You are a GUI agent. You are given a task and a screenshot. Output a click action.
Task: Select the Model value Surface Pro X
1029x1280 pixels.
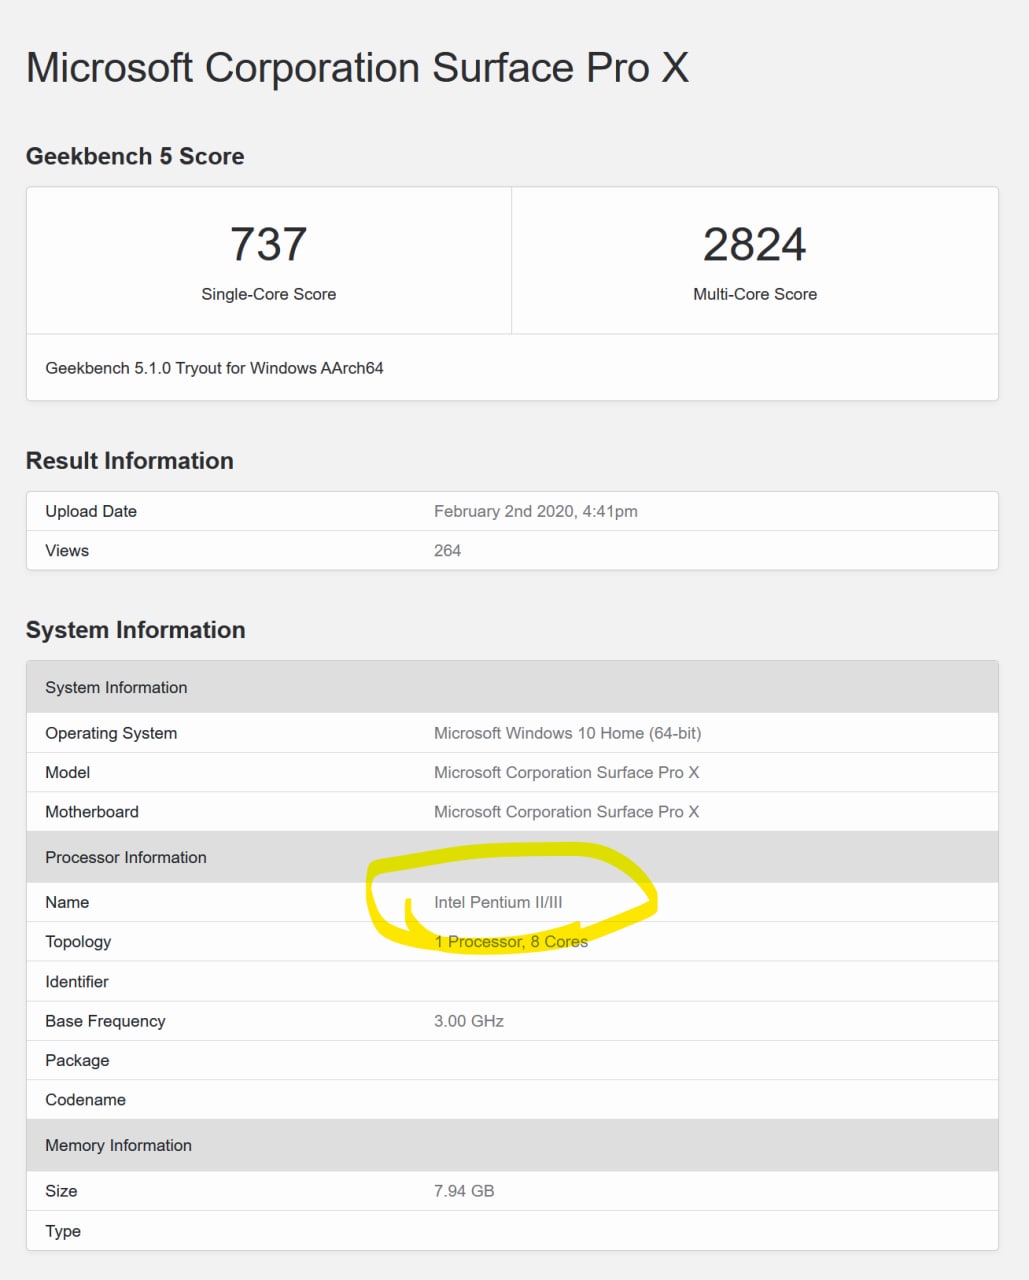566,772
